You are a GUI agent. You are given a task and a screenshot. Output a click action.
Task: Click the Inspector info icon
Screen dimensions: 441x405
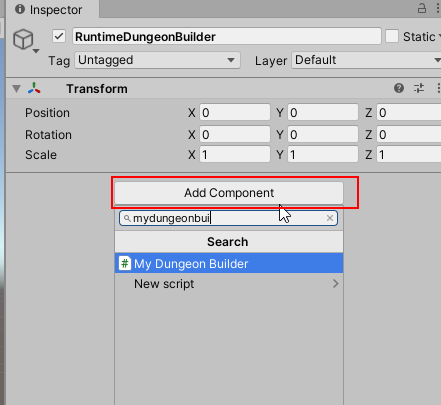point(20,9)
